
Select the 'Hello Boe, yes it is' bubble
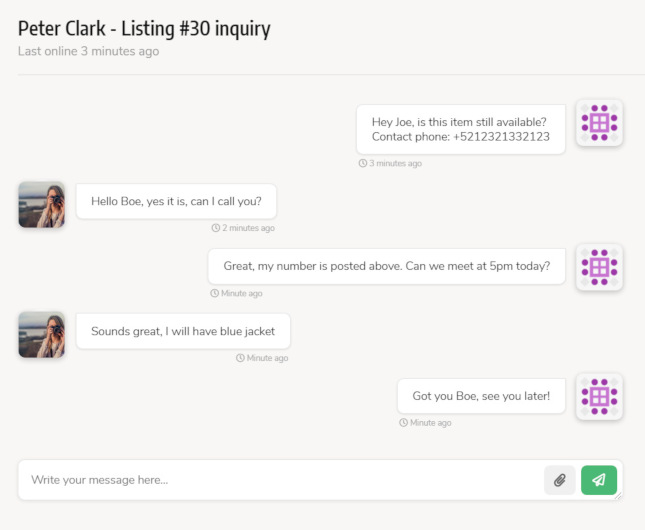pyautogui.click(x=176, y=201)
